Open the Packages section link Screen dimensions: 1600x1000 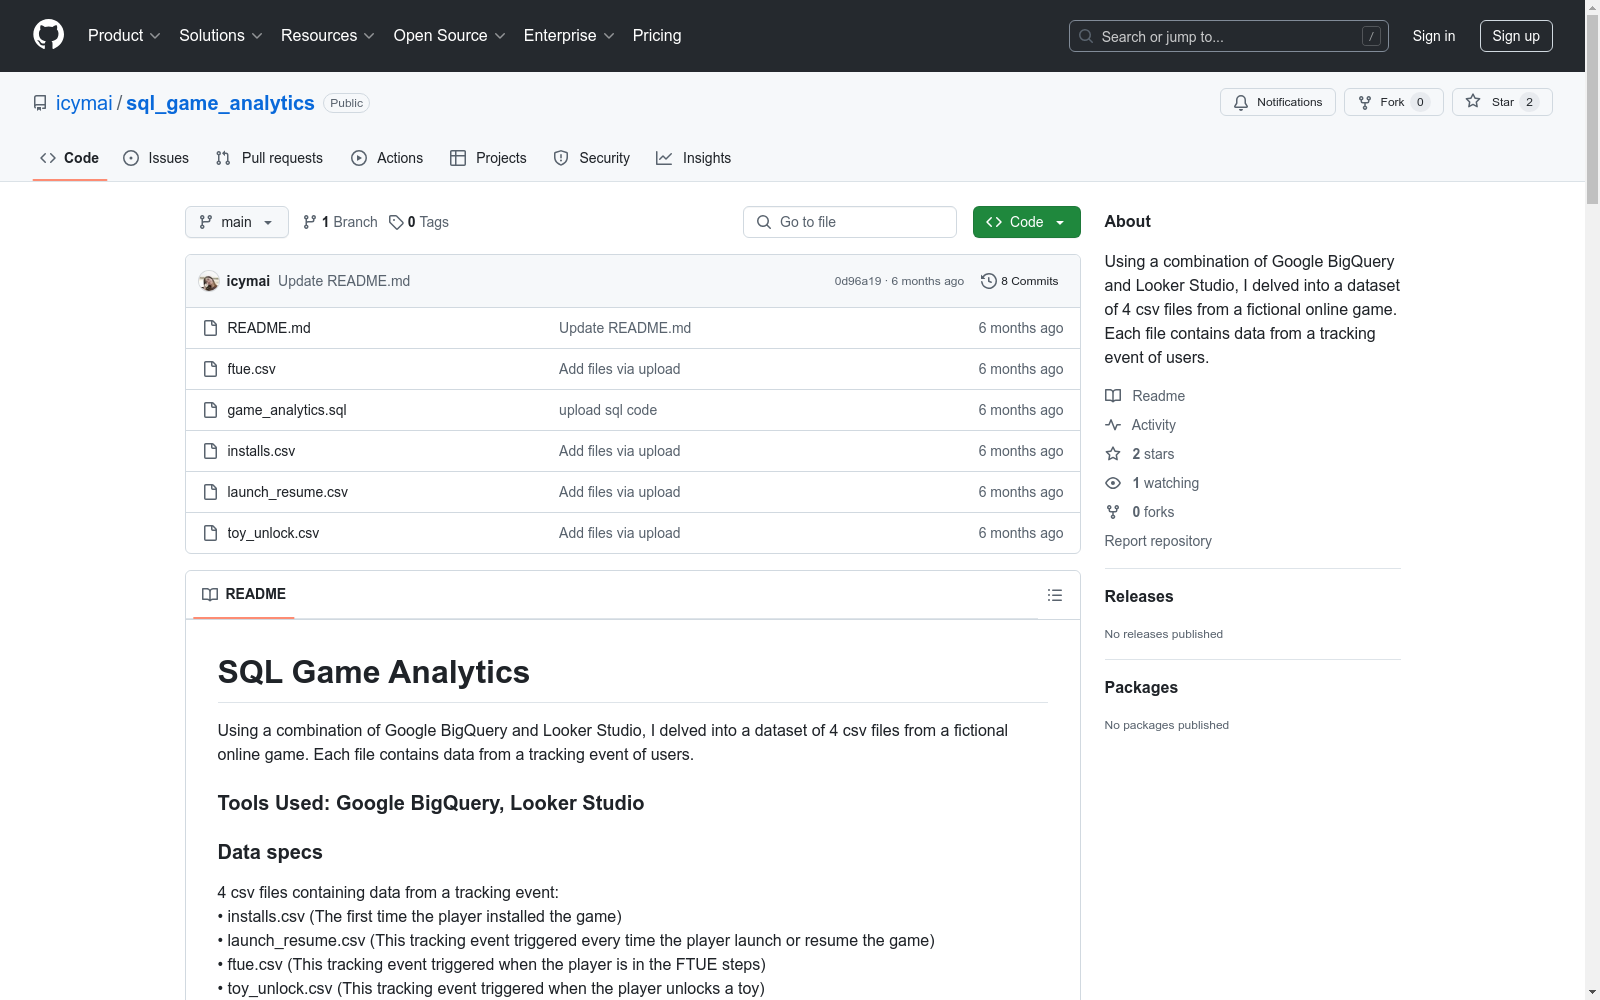click(1141, 687)
